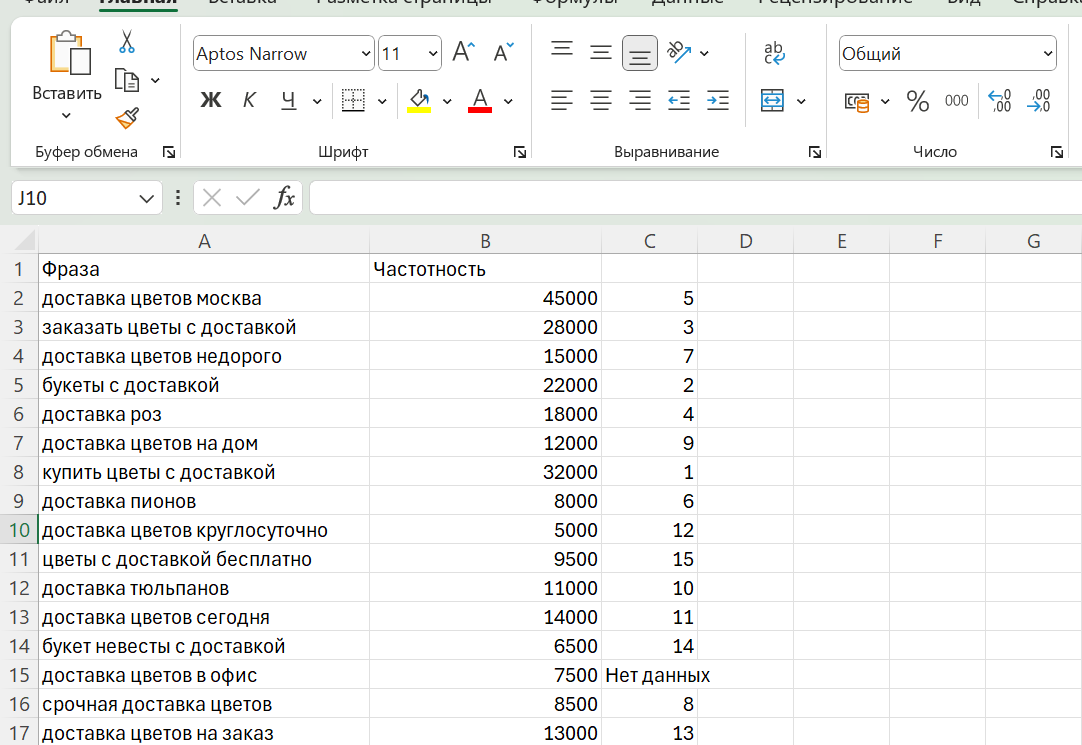The image size is (1082, 745).
Task: Expand accounting format options arrow
Action: [x=885, y=101]
